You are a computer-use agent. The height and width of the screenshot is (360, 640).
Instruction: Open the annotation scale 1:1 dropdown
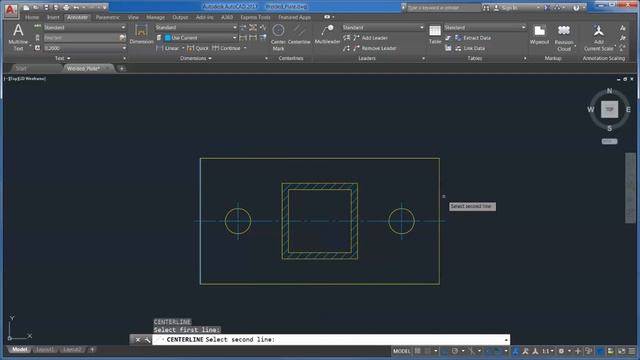point(547,351)
